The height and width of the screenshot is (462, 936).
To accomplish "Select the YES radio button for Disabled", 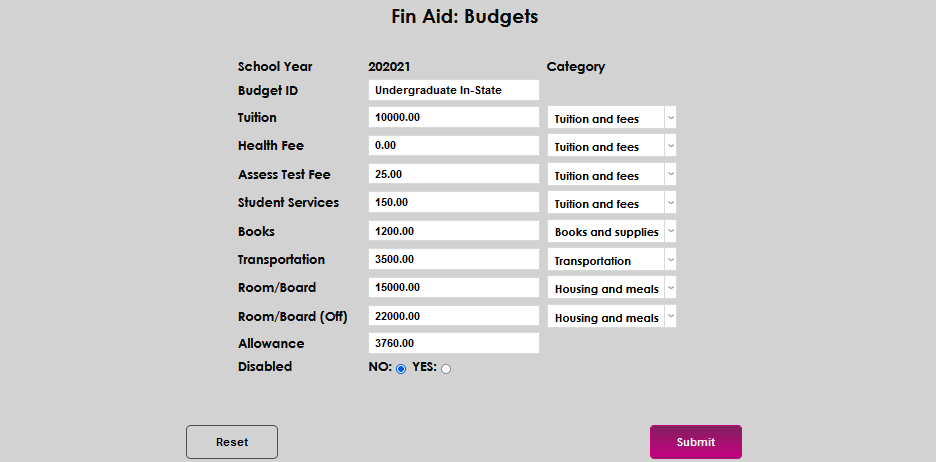I will 446,369.
